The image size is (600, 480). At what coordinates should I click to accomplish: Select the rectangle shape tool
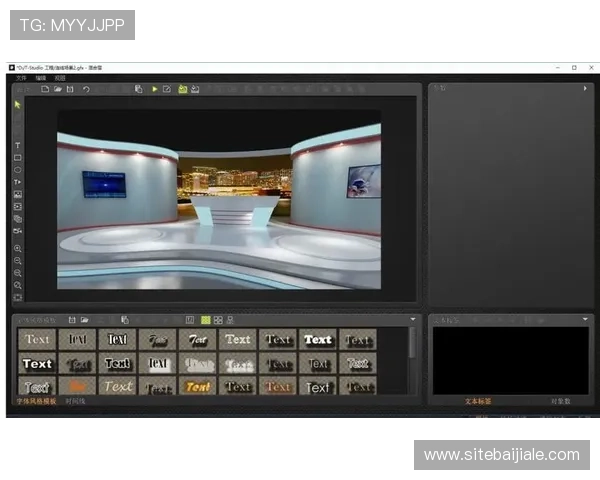(x=17, y=158)
